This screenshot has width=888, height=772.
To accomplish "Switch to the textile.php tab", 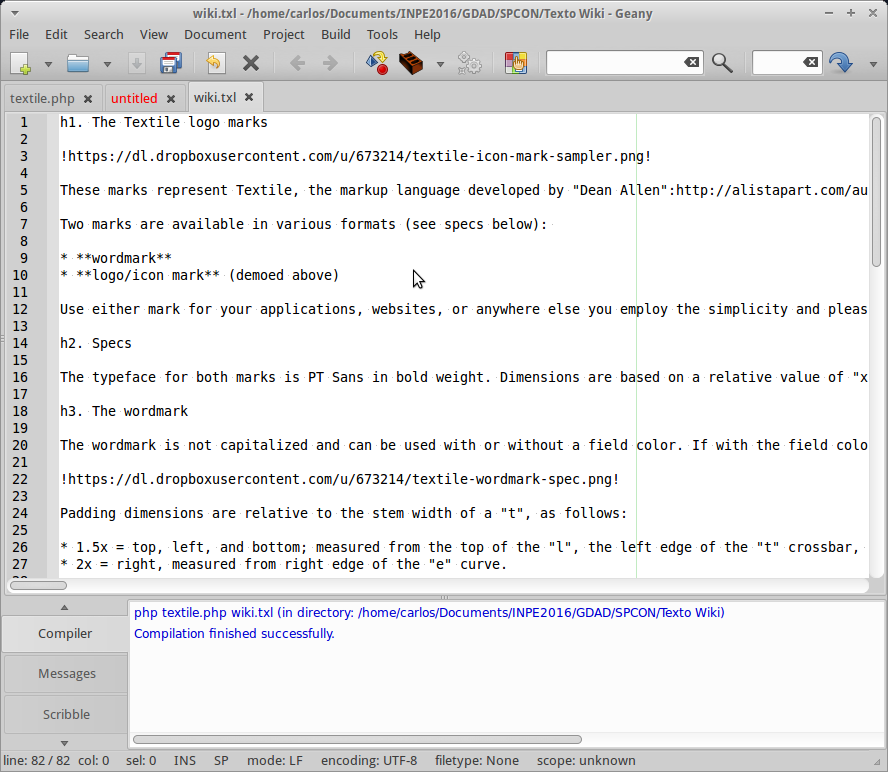I will click(42, 99).
